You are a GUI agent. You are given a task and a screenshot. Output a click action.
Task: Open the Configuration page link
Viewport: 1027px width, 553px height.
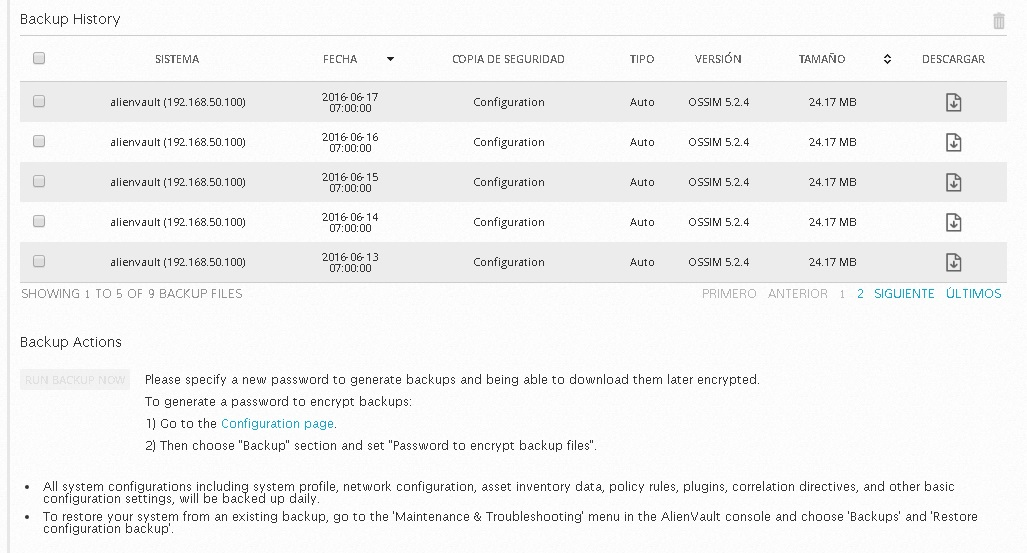pos(277,423)
